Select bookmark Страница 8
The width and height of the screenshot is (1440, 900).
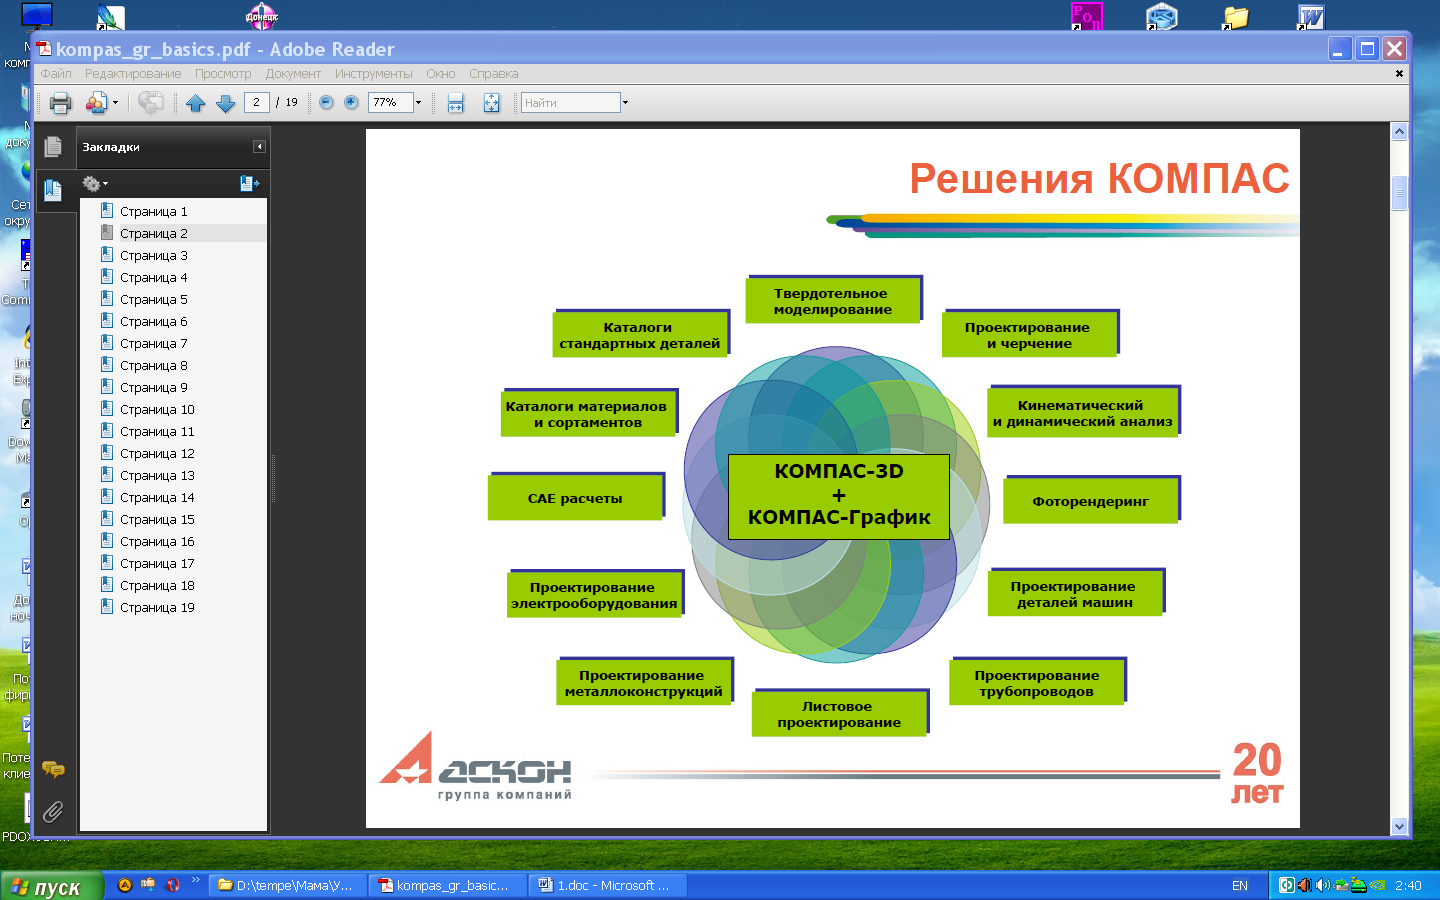click(153, 365)
